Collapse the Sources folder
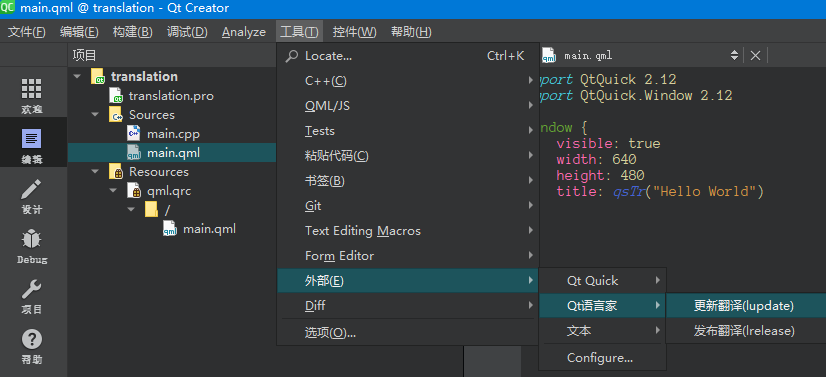The image size is (826, 377). 95,114
